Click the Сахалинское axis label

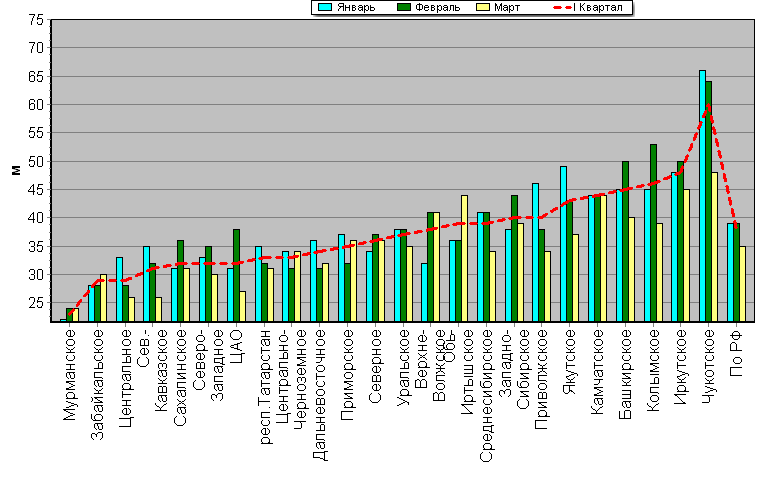click(x=180, y=378)
